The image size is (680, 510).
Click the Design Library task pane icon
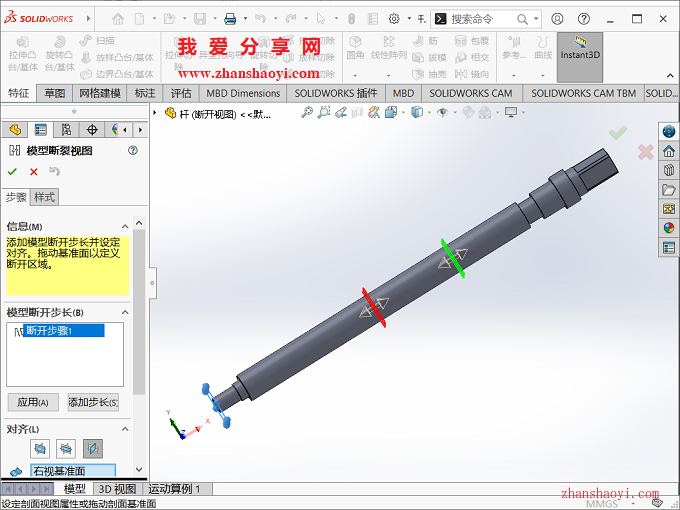click(x=669, y=170)
